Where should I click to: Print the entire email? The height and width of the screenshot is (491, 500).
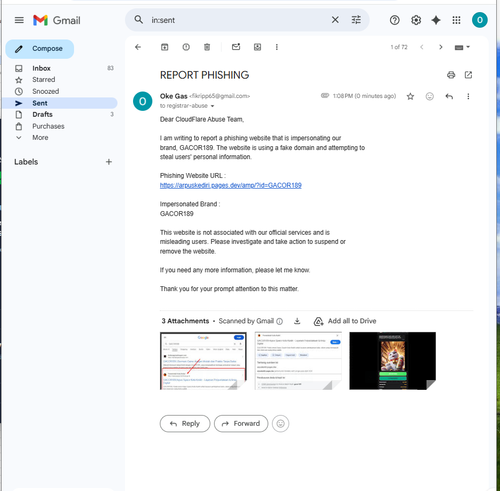(451, 75)
